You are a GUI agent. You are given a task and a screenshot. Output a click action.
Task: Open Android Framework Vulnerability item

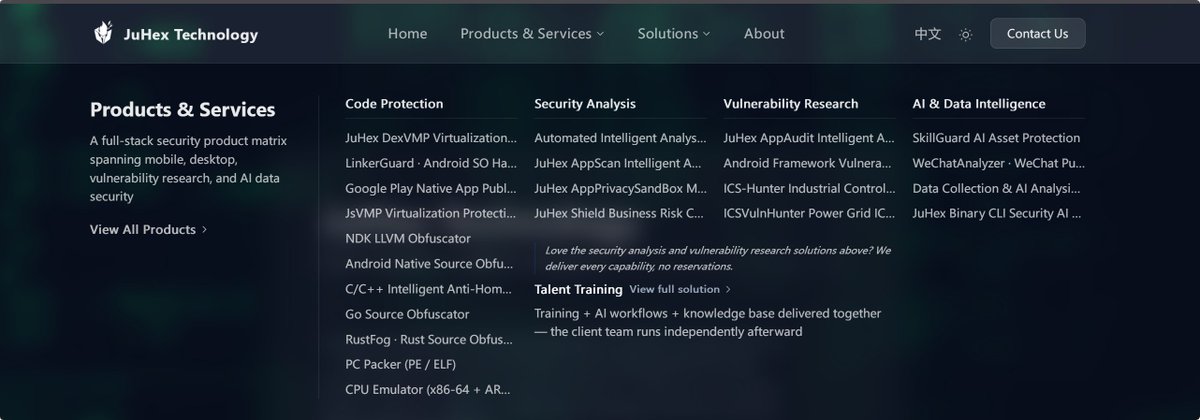tap(807, 163)
